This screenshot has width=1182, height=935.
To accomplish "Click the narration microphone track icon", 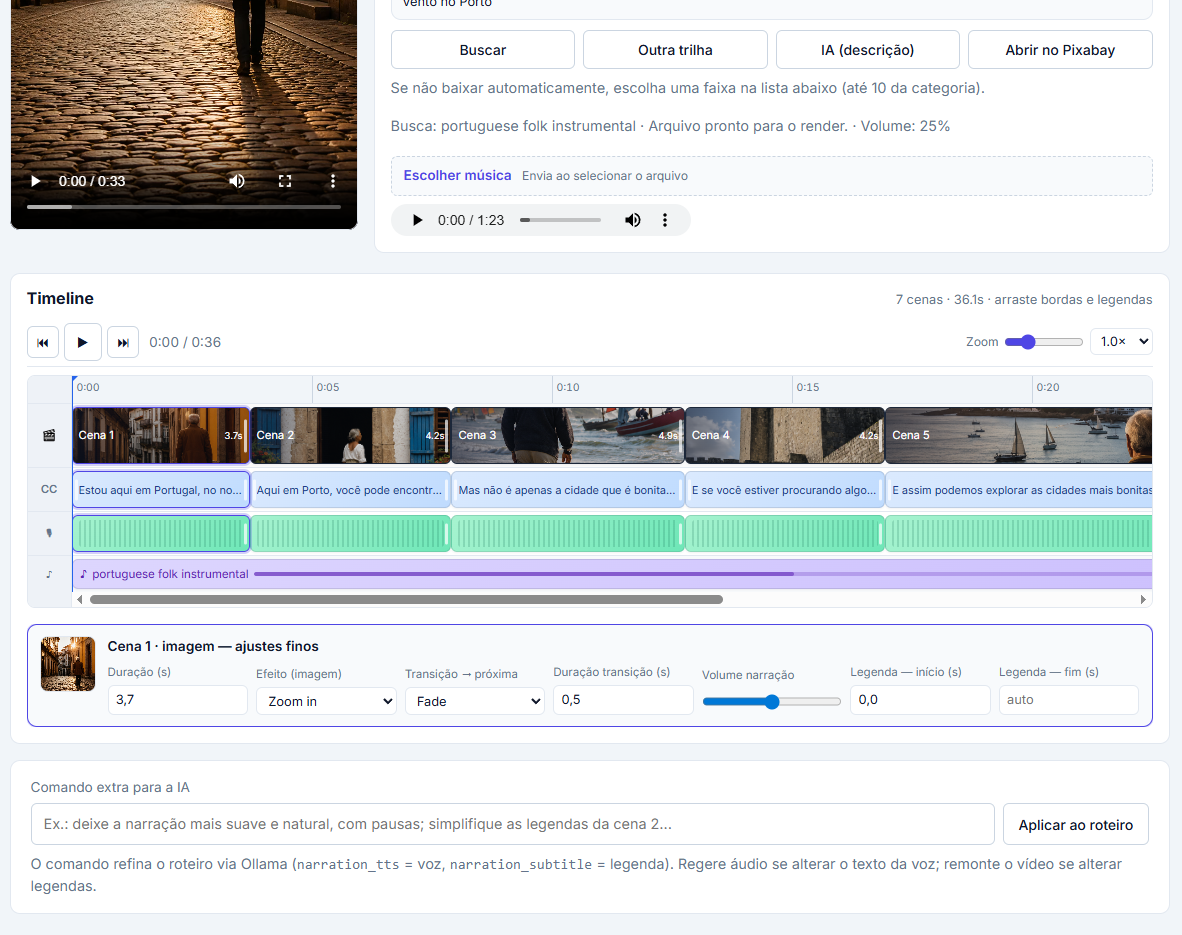I will click(49, 533).
